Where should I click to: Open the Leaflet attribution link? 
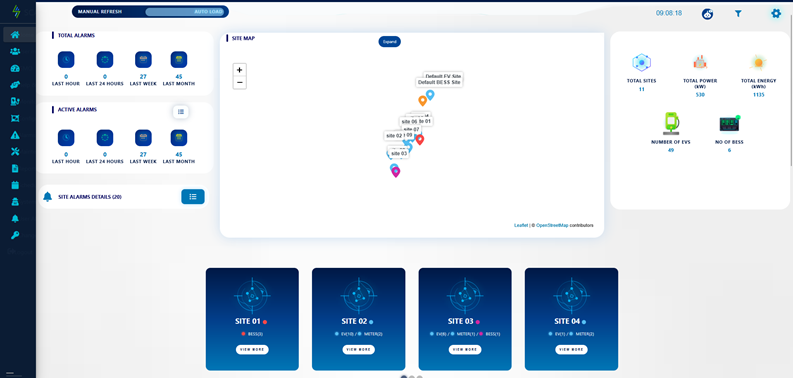coord(521,225)
